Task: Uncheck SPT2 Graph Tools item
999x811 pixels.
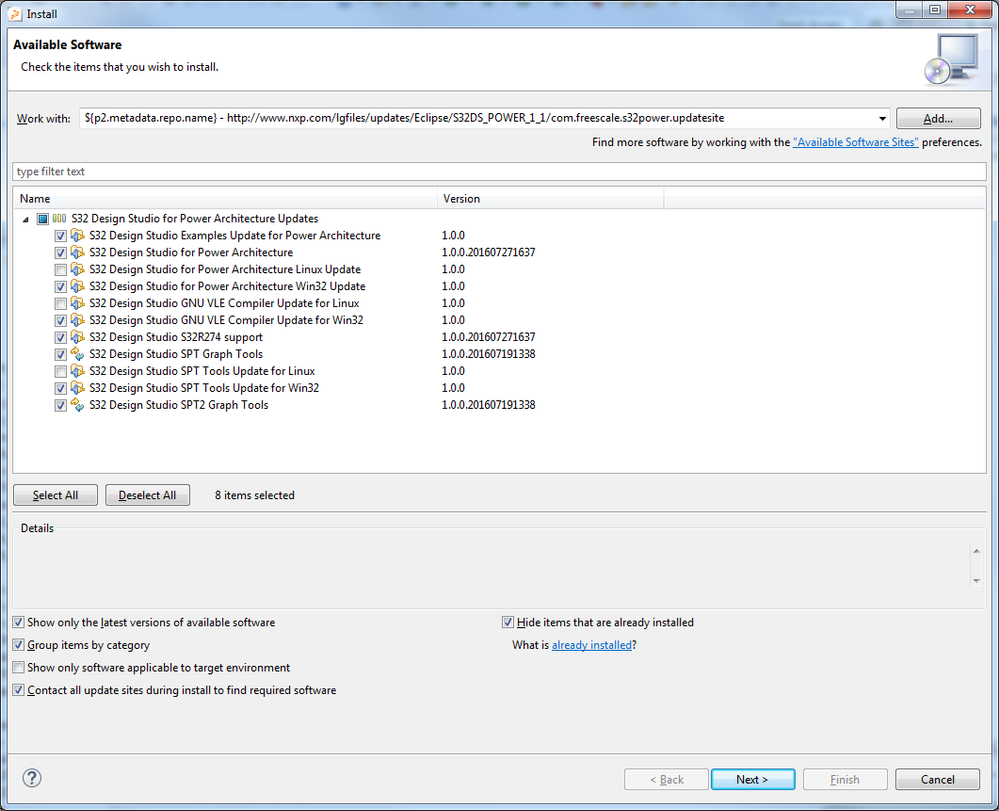Action: [61, 405]
